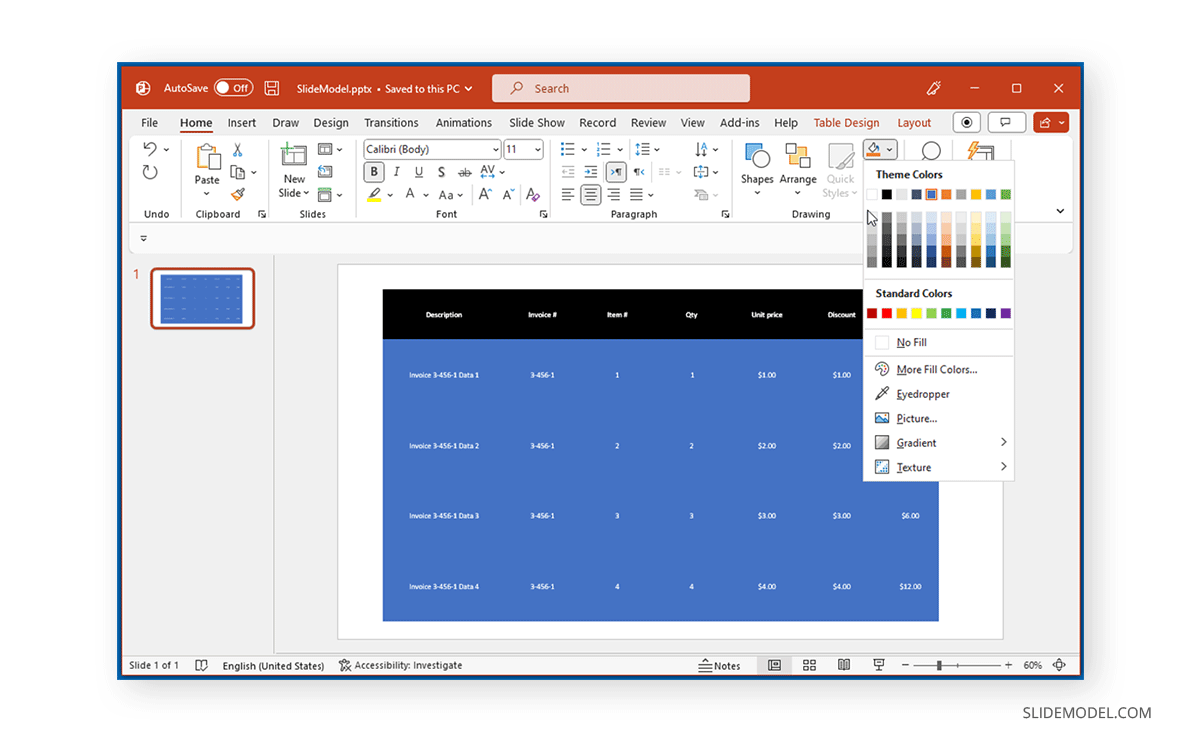The height and width of the screenshot is (743, 1200).
Task: Toggle Right-to-Left text direction
Action: pos(639,172)
